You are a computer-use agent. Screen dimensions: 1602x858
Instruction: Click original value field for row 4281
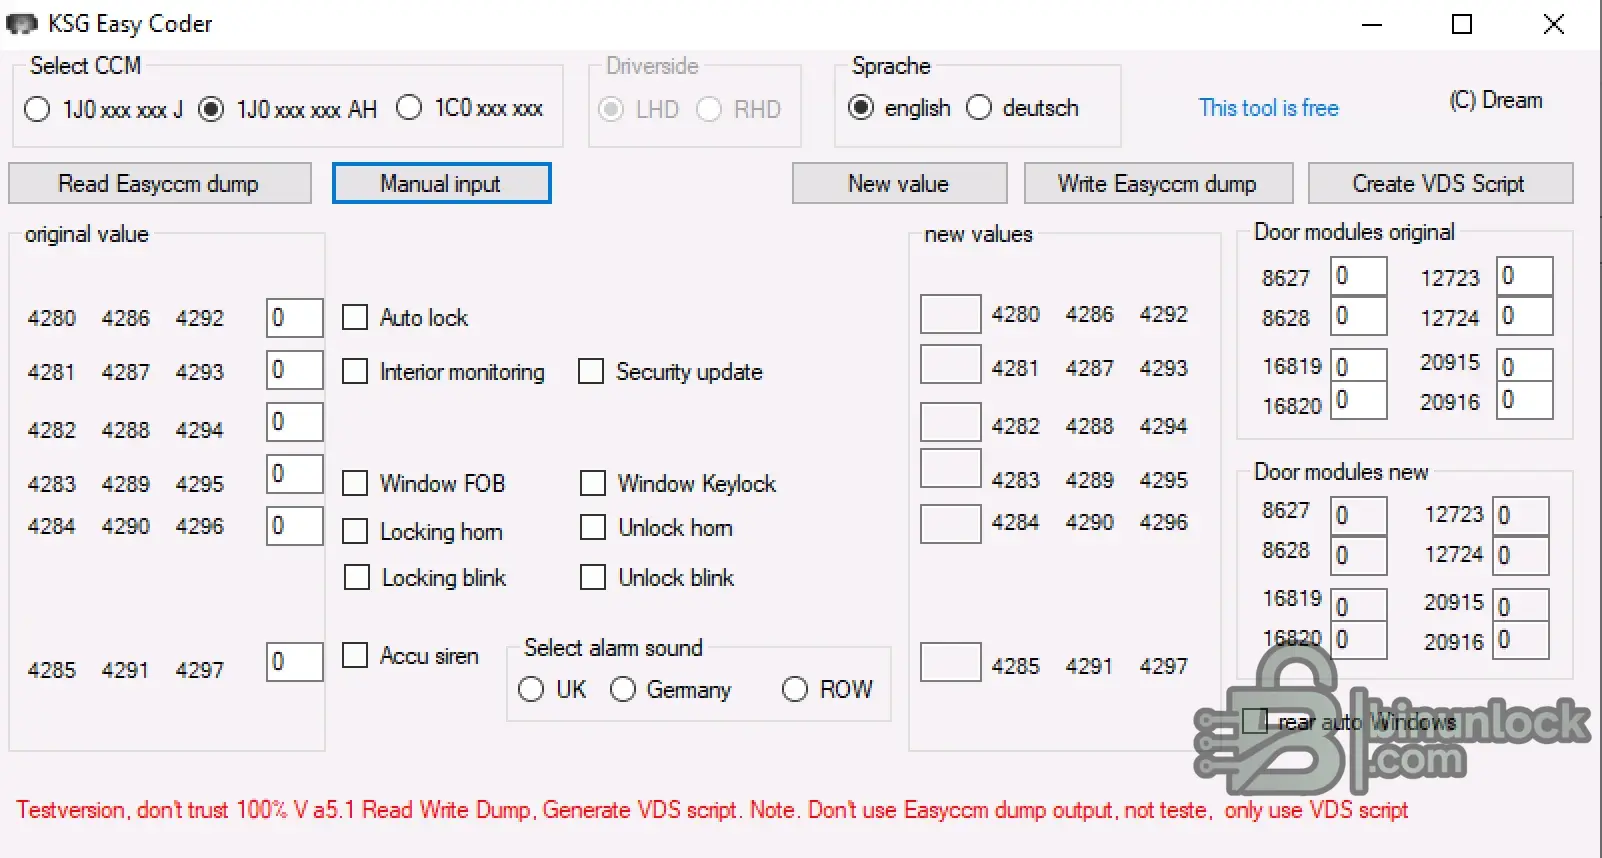click(x=295, y=370)
